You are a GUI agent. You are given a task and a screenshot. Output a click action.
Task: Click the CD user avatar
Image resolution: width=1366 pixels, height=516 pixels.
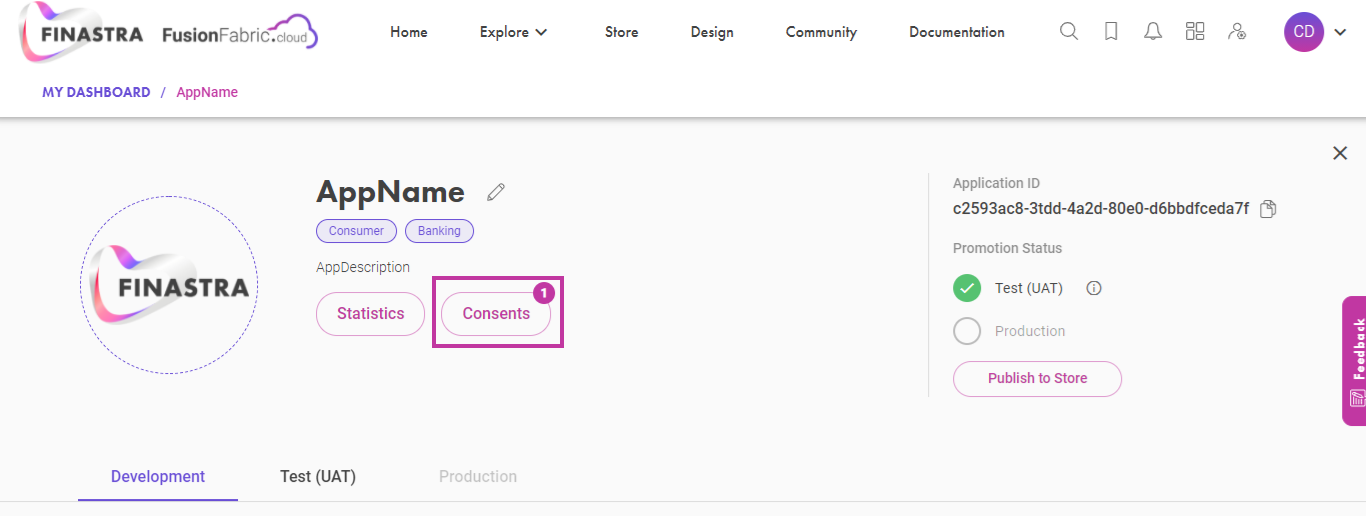tap(1304, 32)
